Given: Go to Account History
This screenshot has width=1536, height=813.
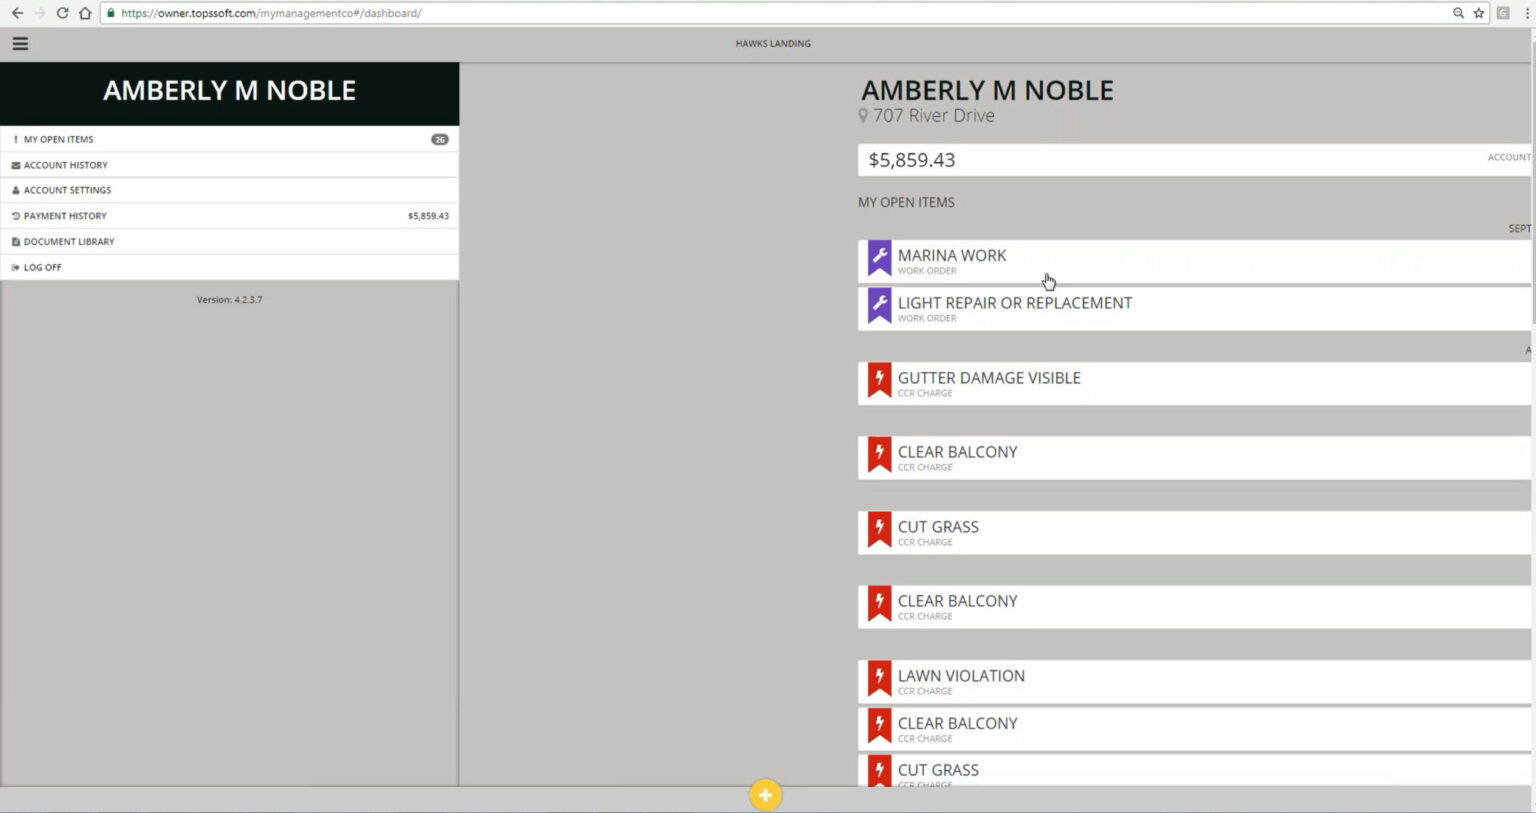Looking at the screenshot, I should click(x=66, y=165).
